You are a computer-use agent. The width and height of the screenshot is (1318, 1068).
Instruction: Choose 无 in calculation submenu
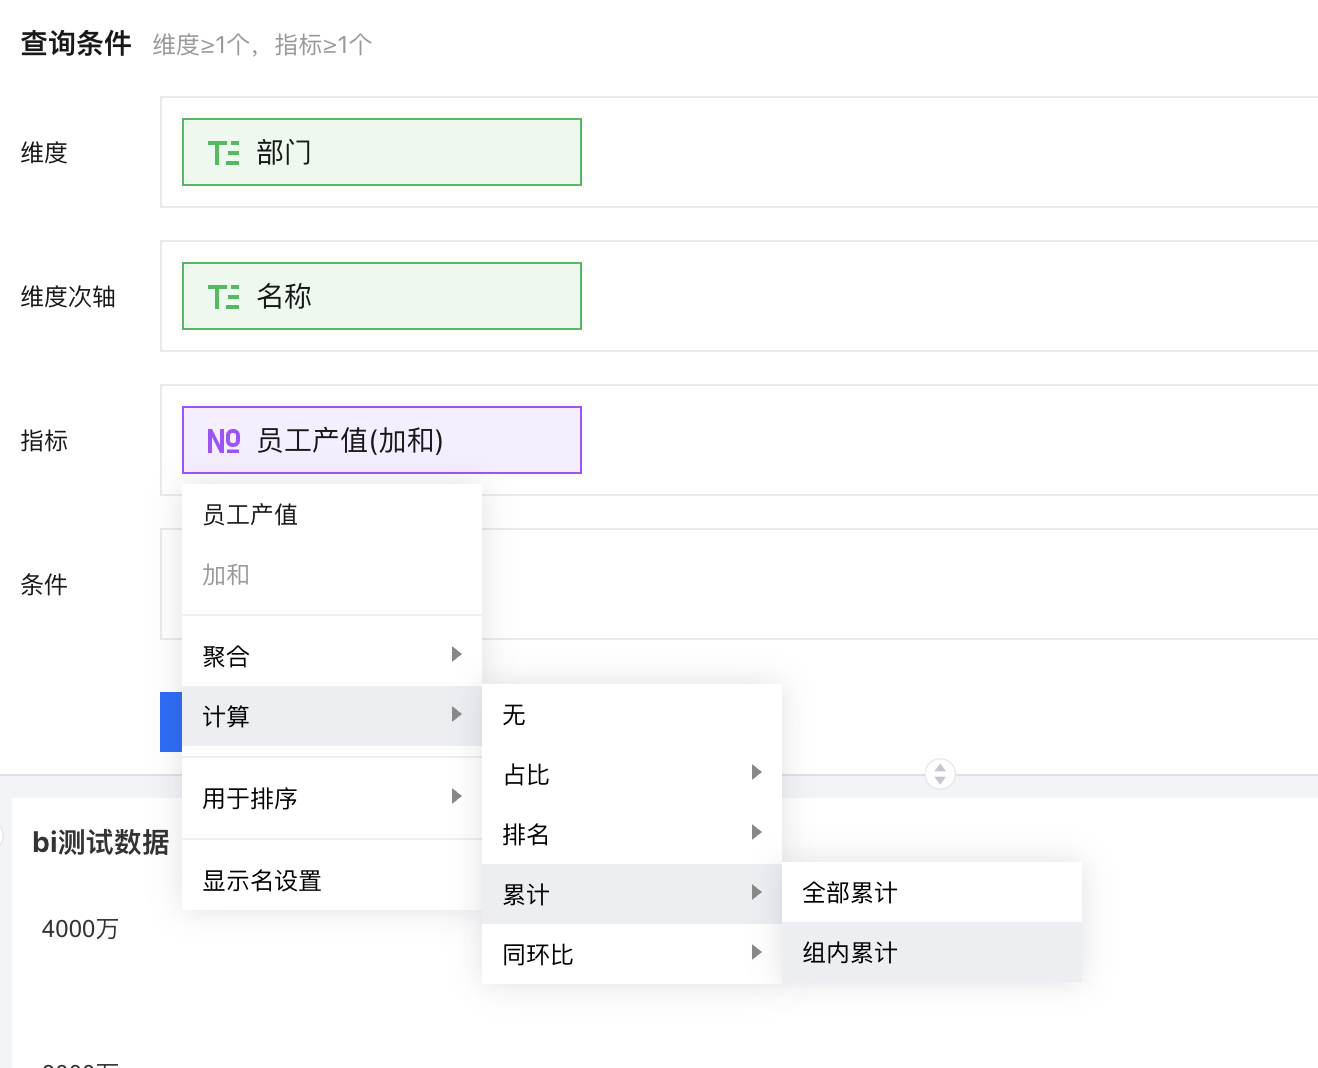[514, 715]
